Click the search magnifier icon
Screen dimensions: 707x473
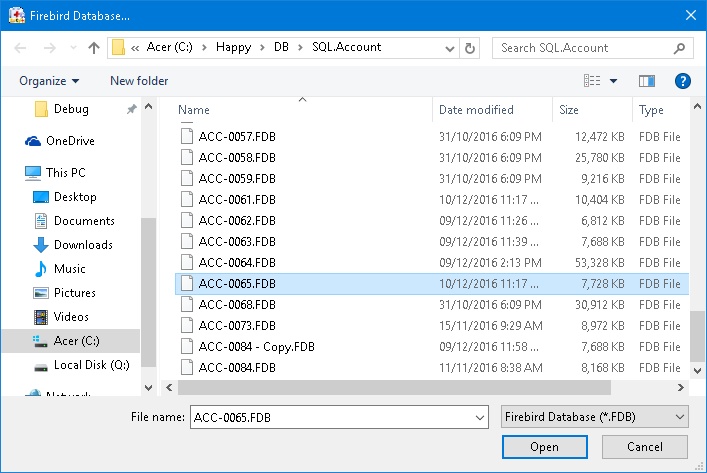[x=679, y=48]
